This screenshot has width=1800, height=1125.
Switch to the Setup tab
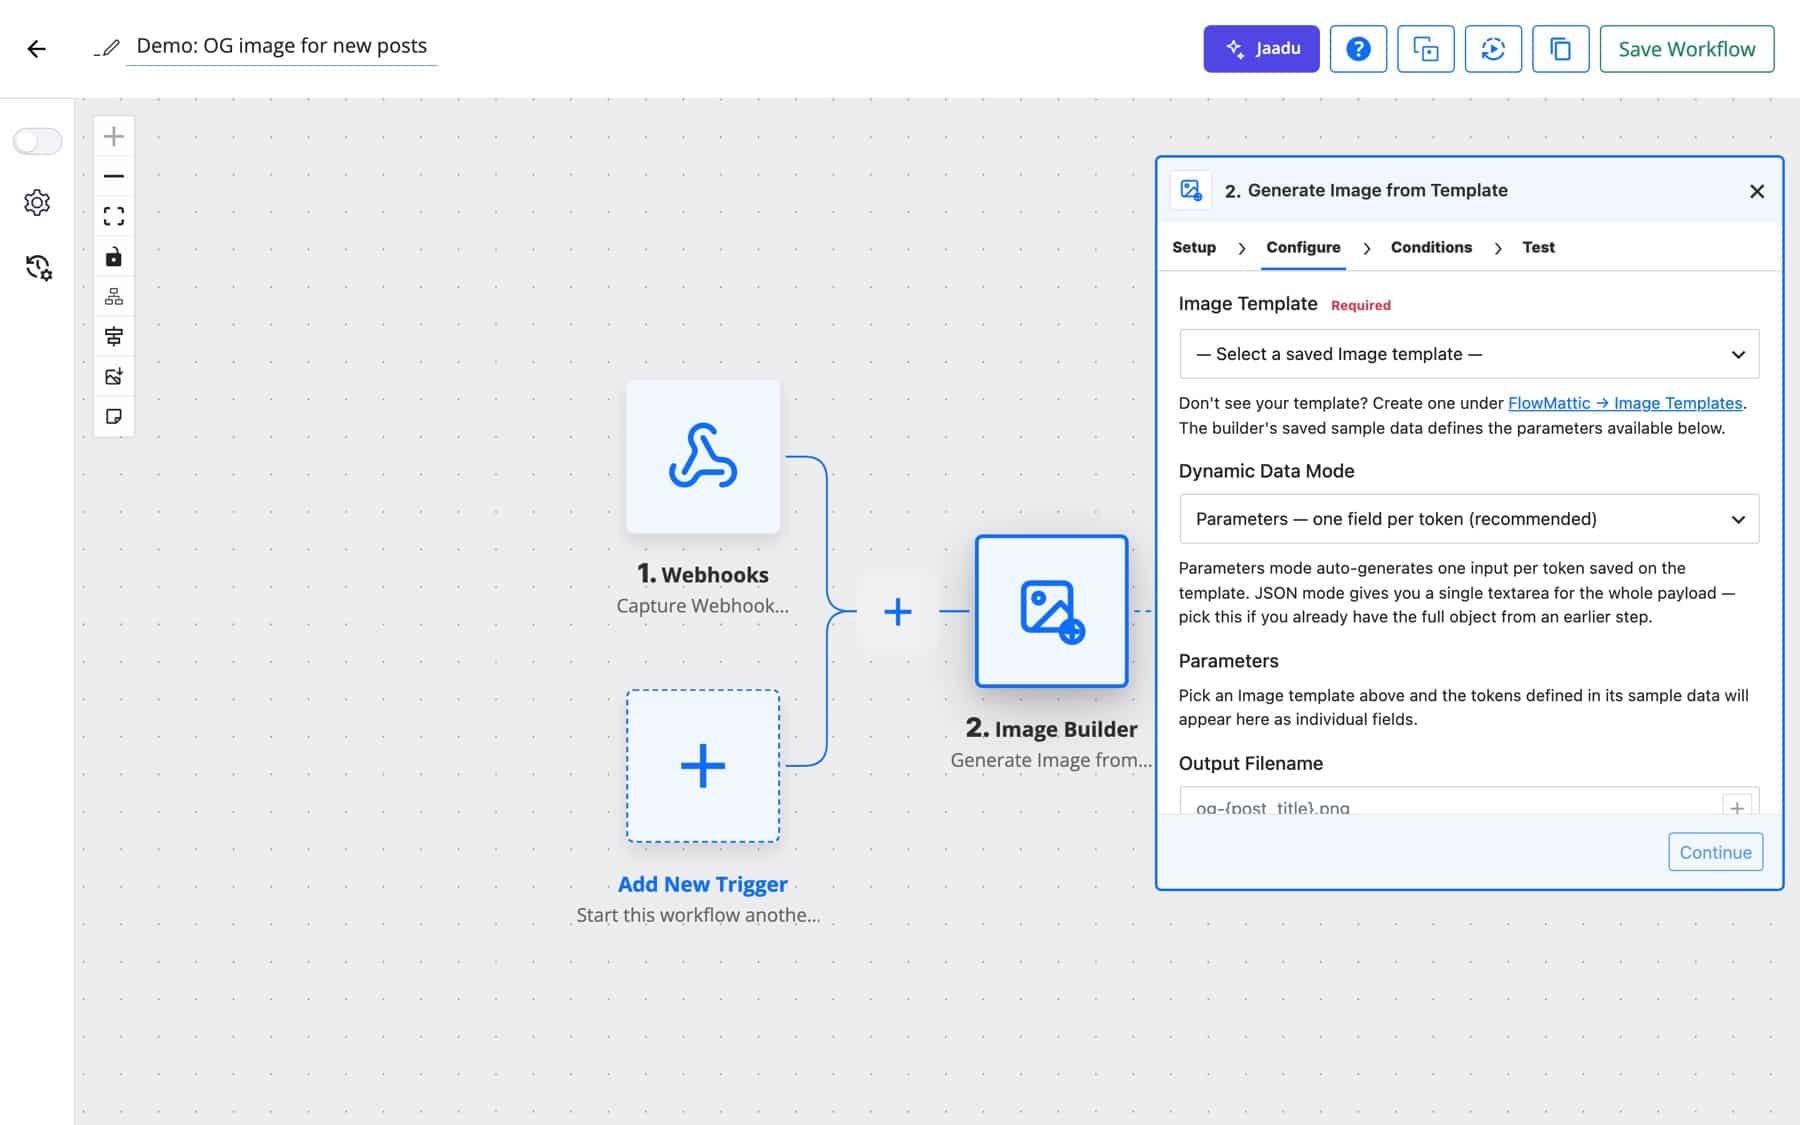[x=1194, y=247]
